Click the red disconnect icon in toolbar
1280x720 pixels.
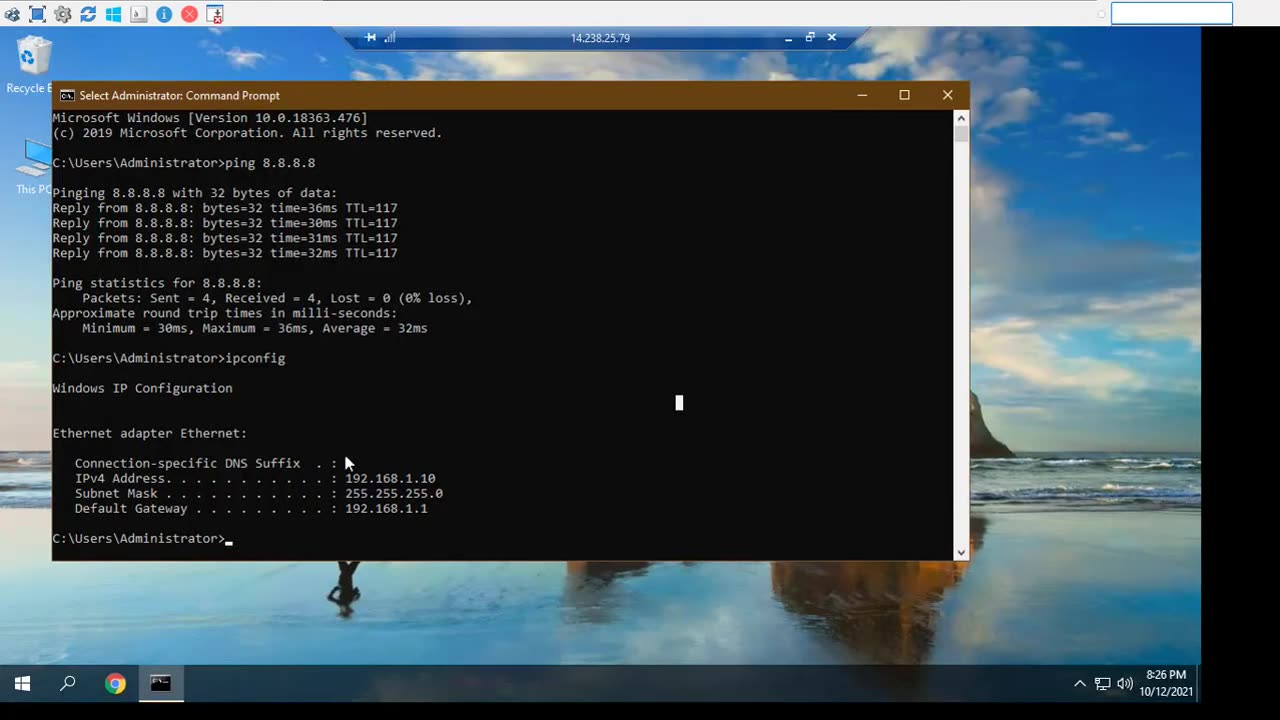tap(189, 14)
